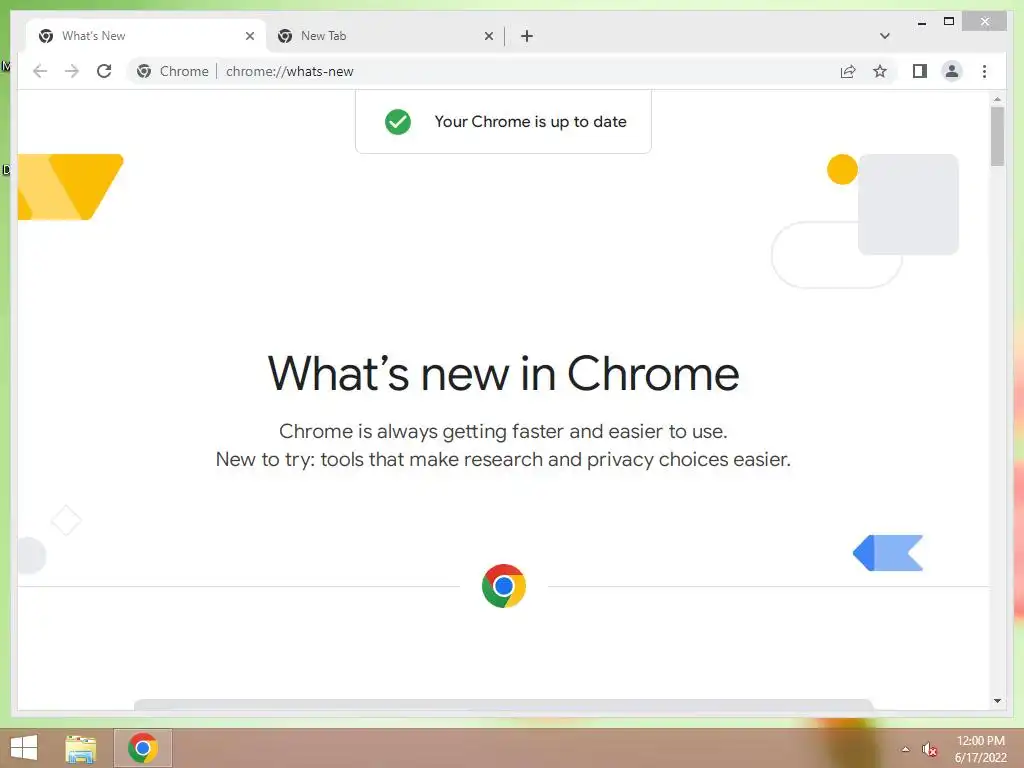The width and height of the screenshot is (1024, 768).
Task: Go back using the back arrow
Action: point(40,71)
